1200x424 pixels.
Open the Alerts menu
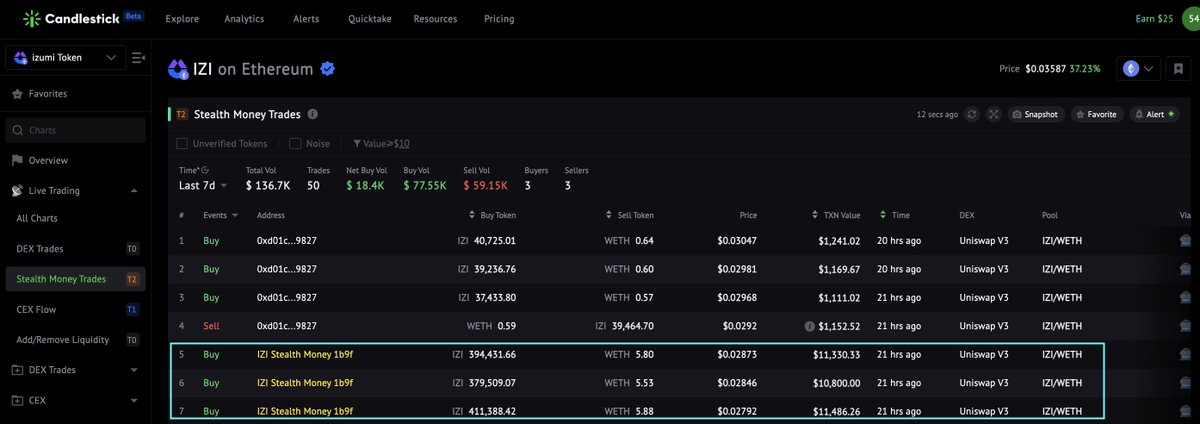coord(307,19)
